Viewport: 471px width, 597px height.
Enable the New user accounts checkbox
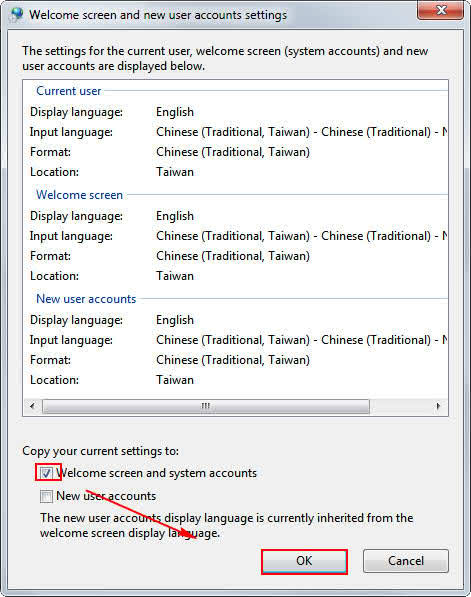(46, 496)
